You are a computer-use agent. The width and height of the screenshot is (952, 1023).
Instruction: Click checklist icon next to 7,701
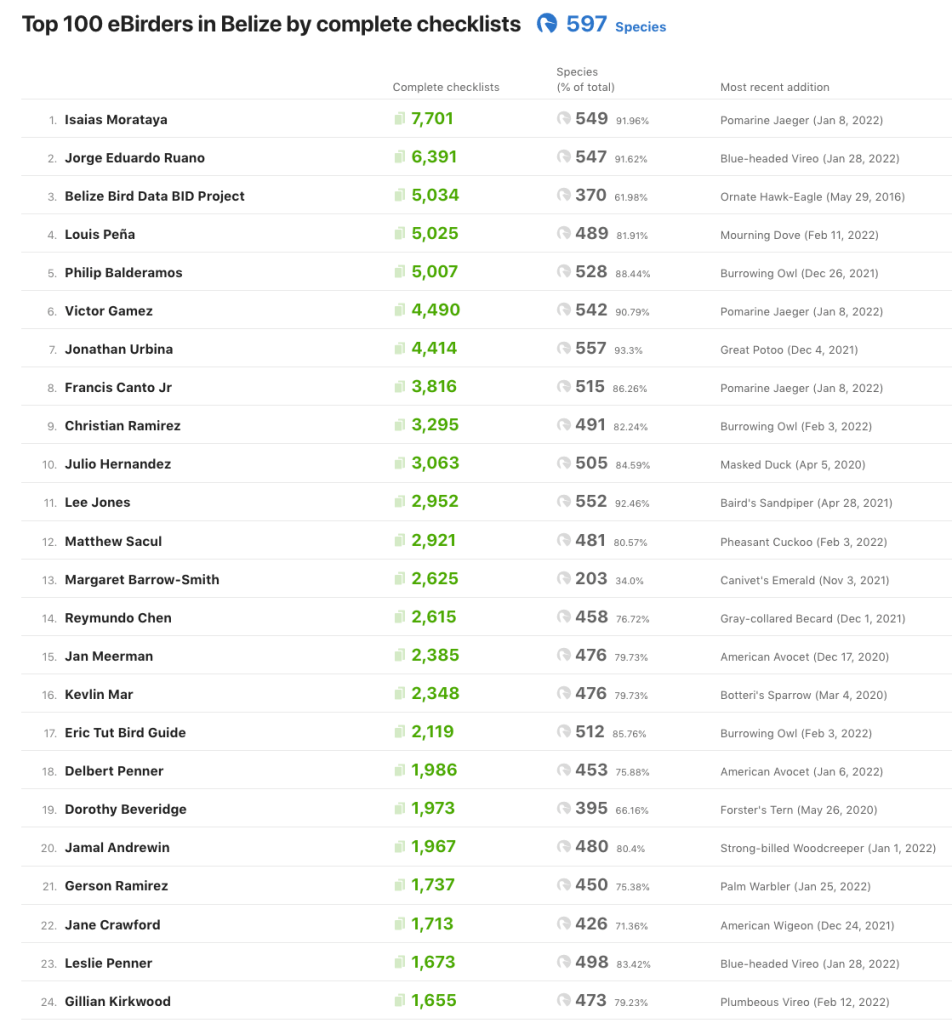point(400,119)
